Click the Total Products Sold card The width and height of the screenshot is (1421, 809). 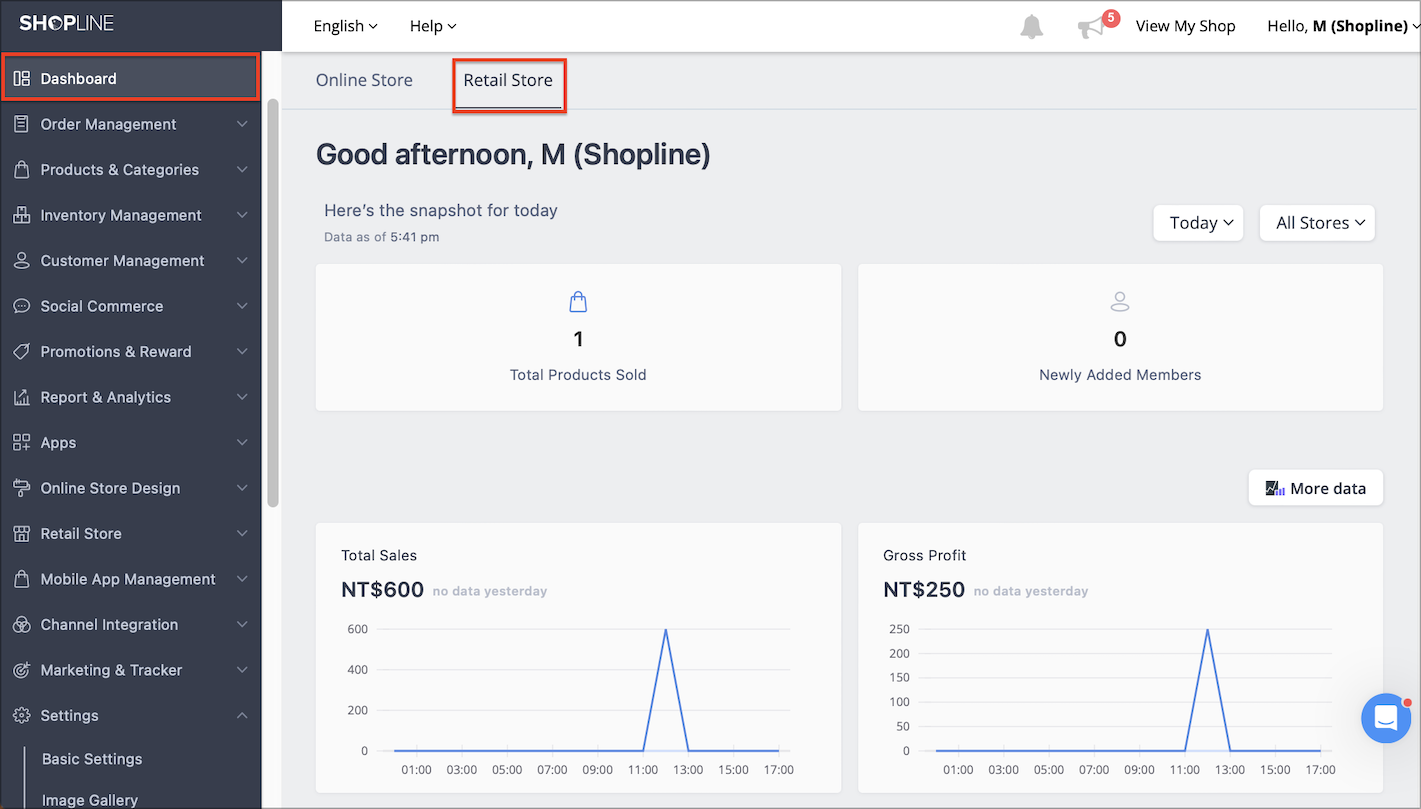[x=578, y=337]
